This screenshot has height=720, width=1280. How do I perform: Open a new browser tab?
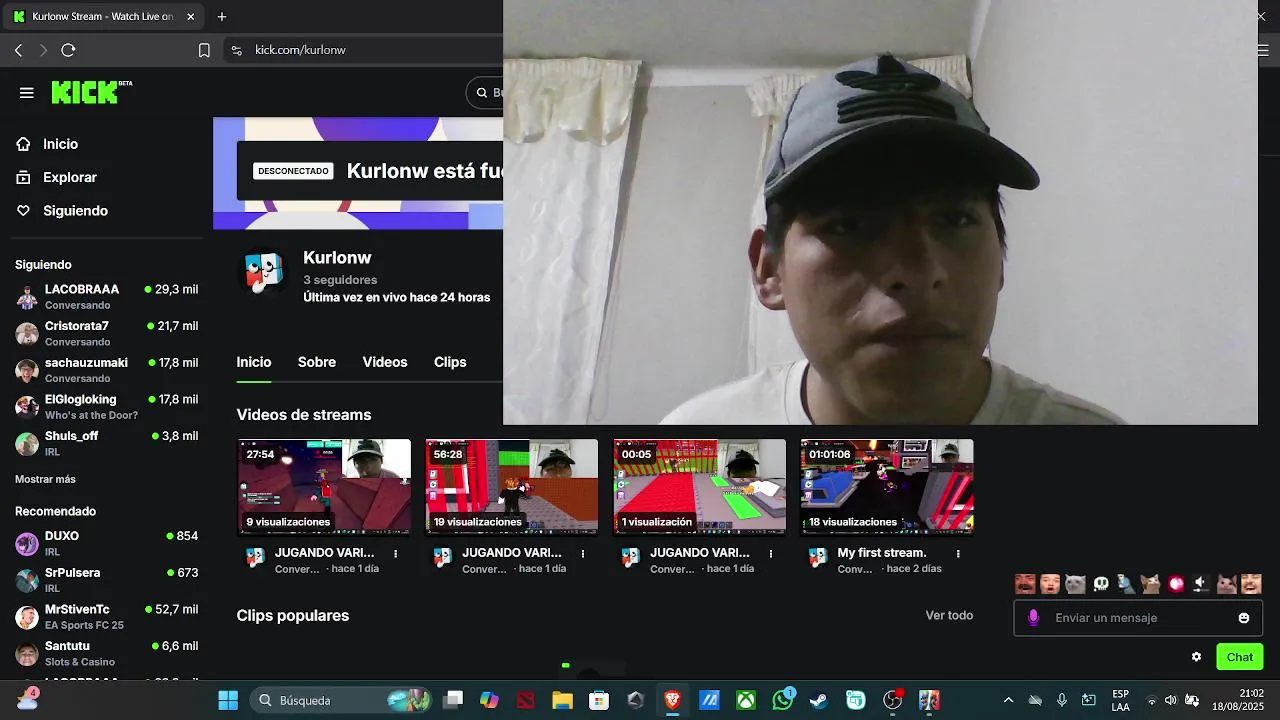click(222, 17)
